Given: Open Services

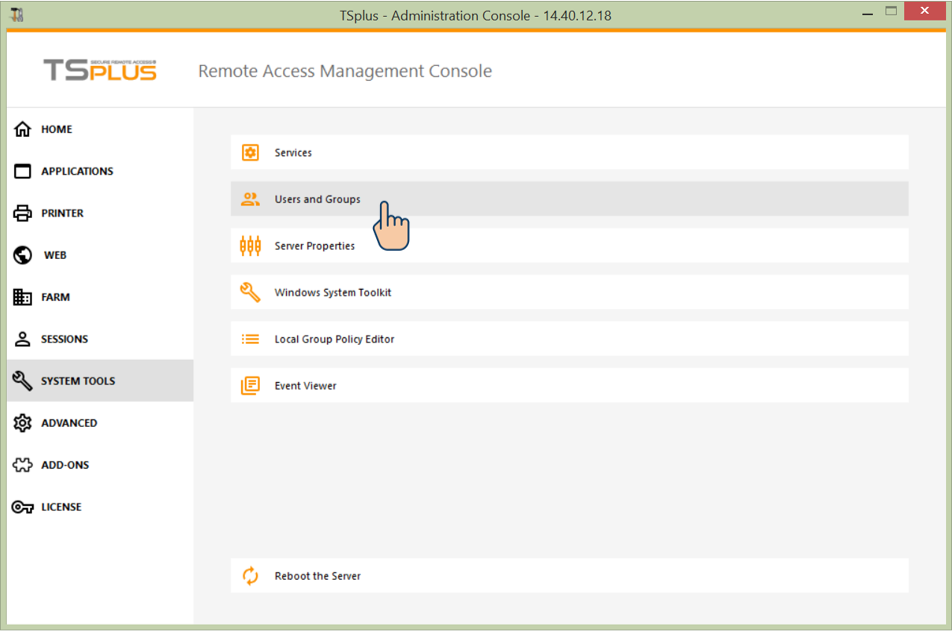Looking at the screenshot, I should click(x=570, y=152).
